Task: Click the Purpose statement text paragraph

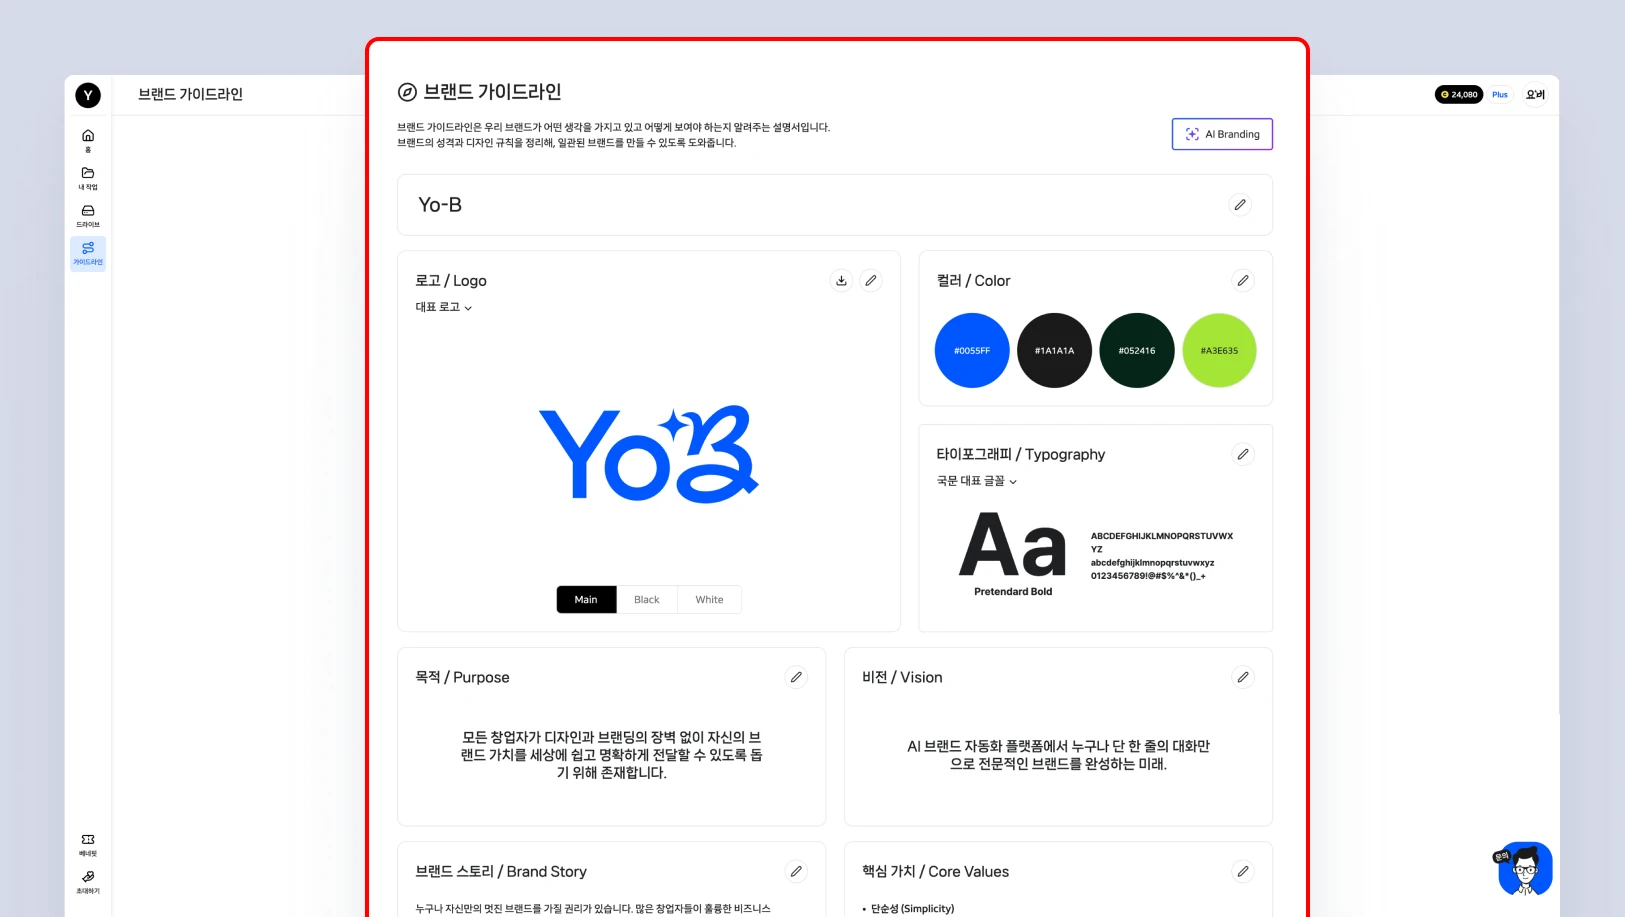Action: [612, 755]
